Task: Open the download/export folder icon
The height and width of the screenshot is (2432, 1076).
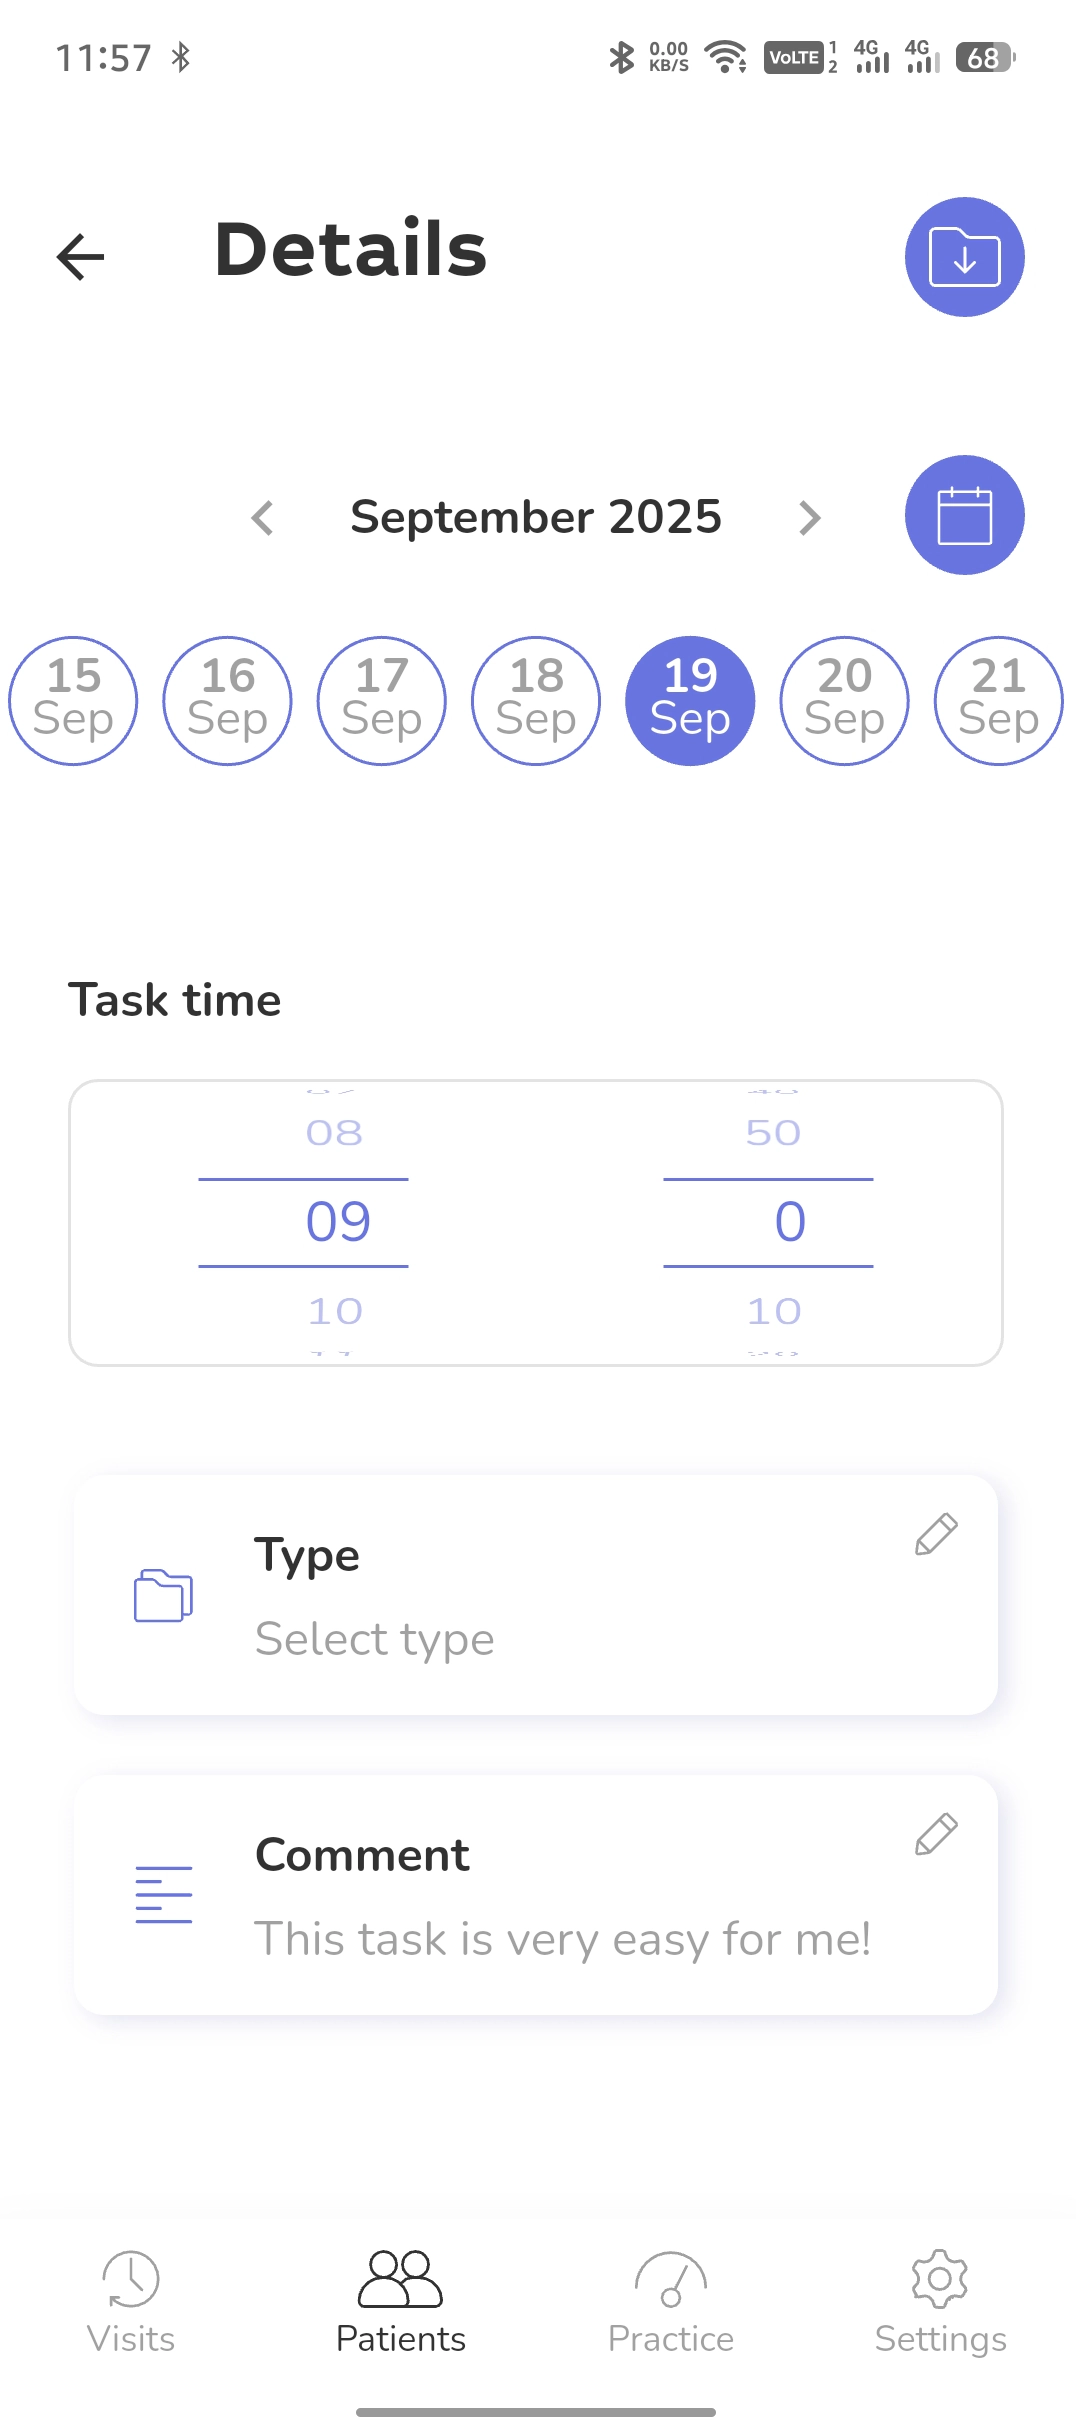Action: pos(963,256)
